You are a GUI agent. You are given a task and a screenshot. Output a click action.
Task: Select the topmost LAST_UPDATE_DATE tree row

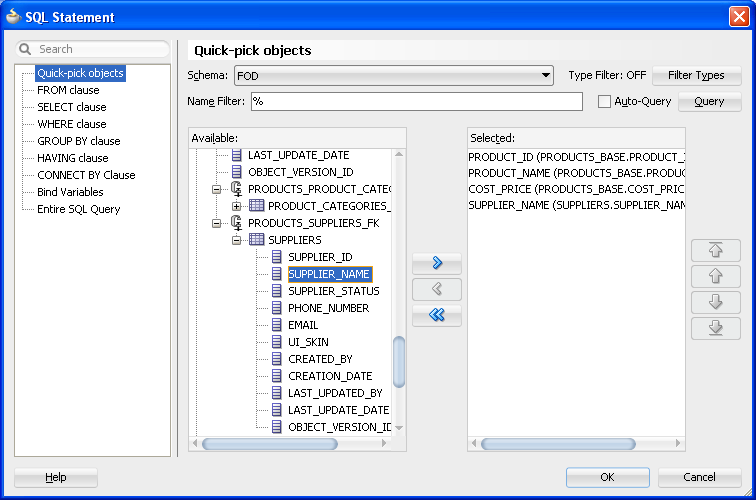298,155
